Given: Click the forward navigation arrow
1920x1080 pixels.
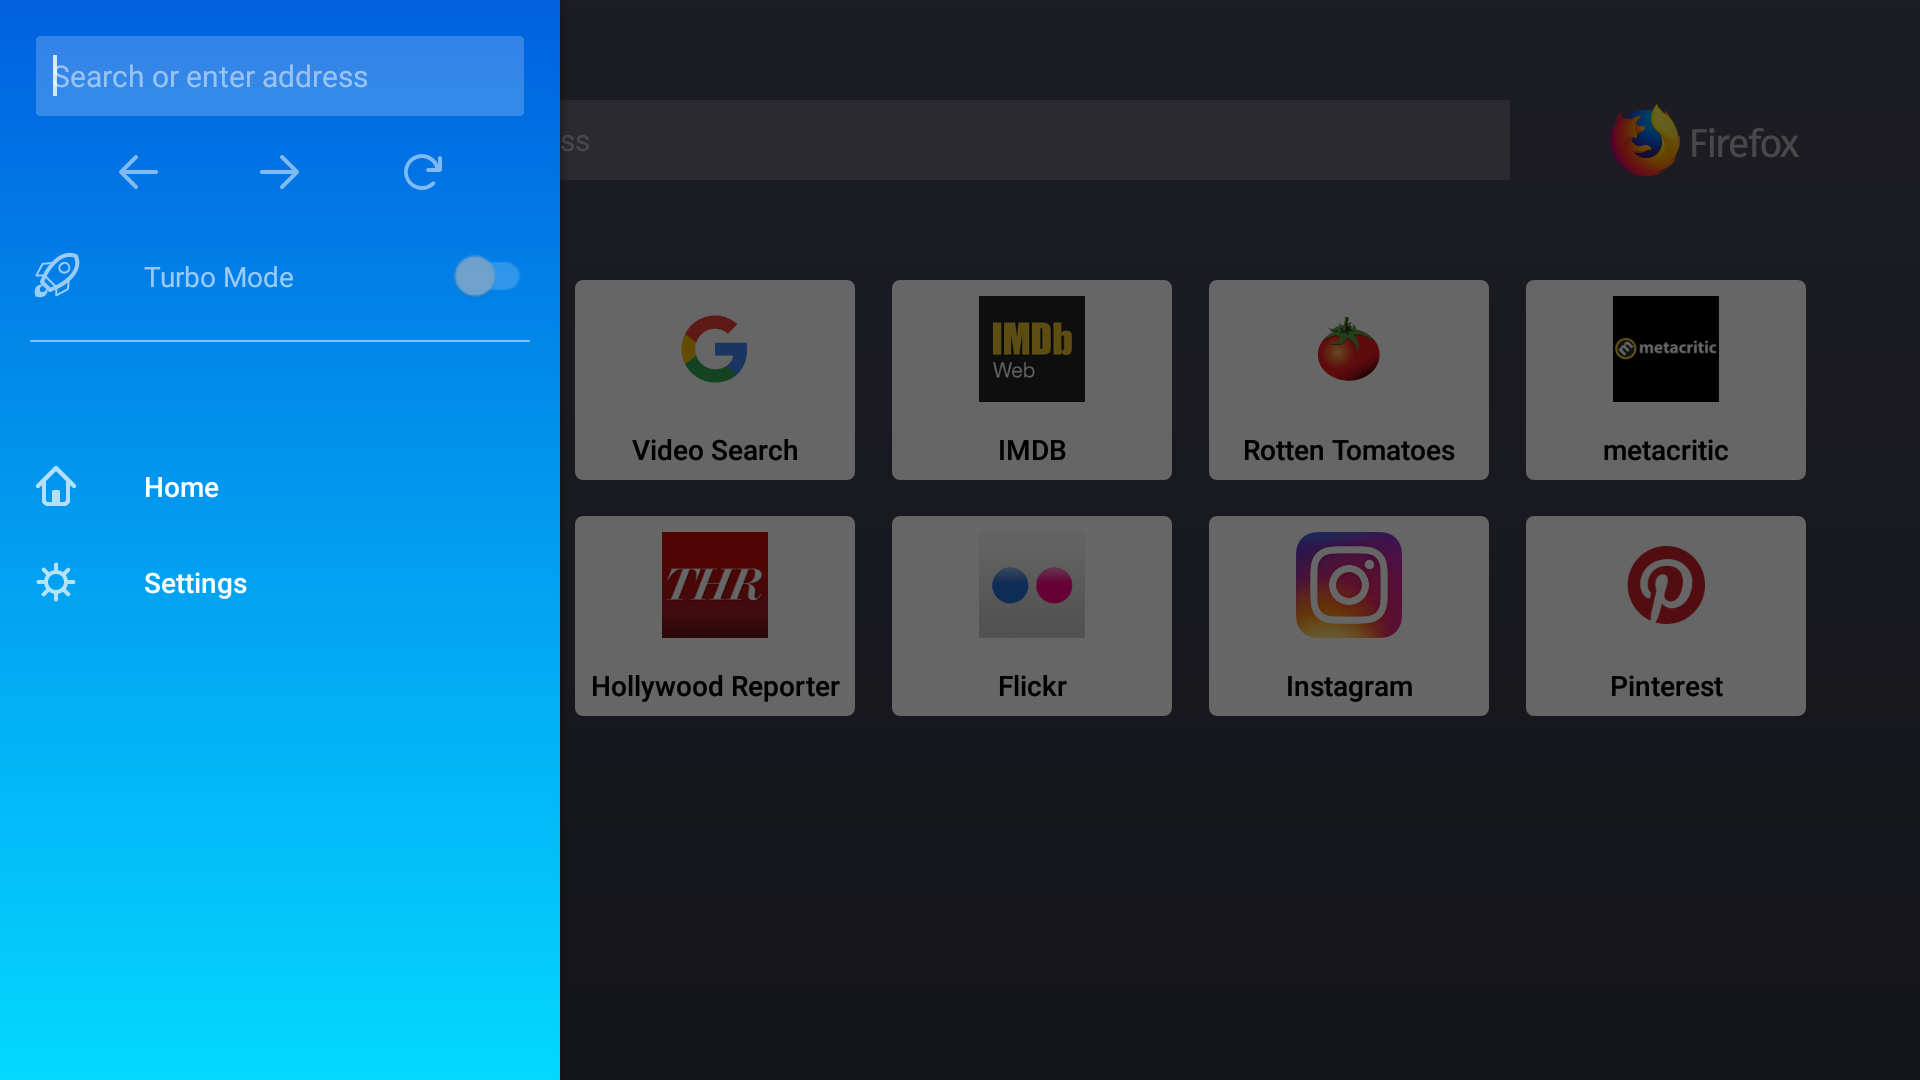Looking at the screenshot, I should pos(280,171).
